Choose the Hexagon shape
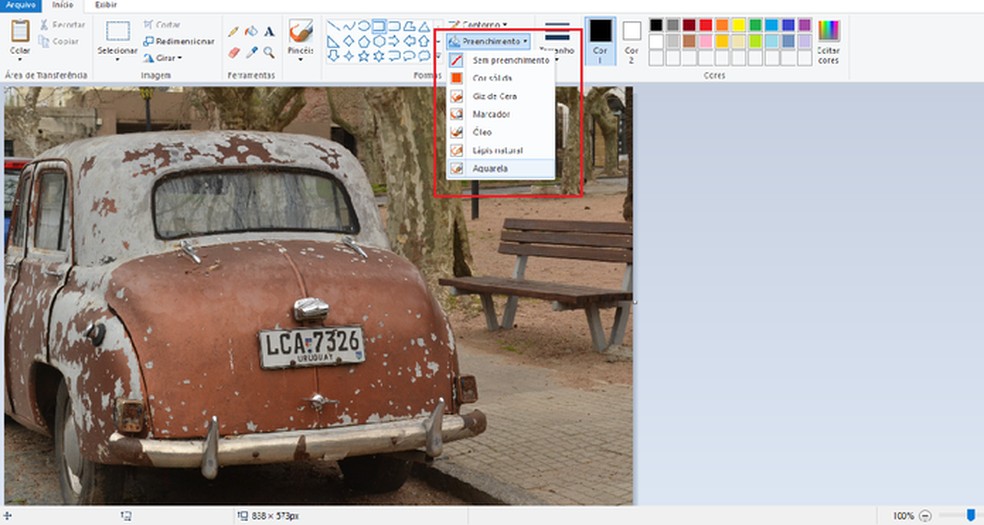984x525 pixels. pos(378,41)
